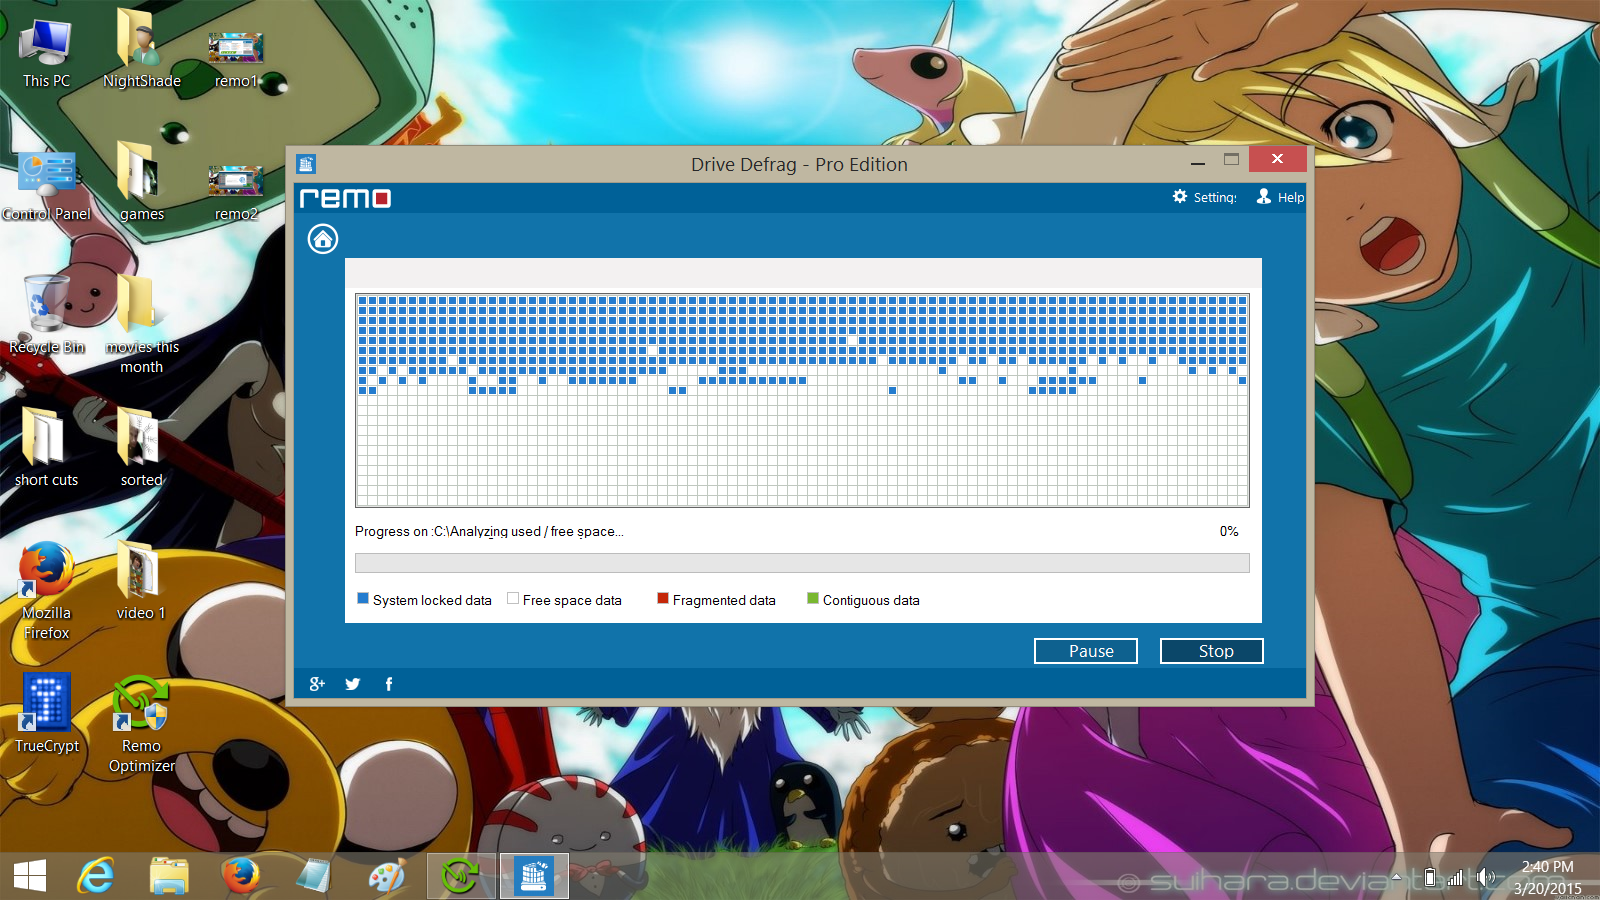
Task: Open the volume control in tray
Action: (x=1486, y=877)
